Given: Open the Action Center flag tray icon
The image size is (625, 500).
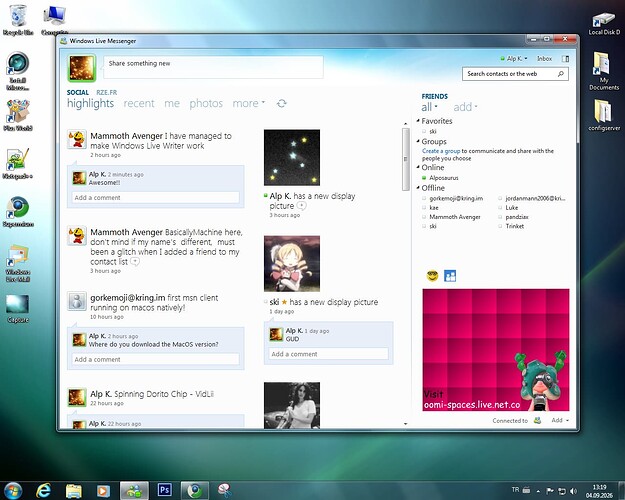Looking at the screenshot, I should (x=549, y=491).
